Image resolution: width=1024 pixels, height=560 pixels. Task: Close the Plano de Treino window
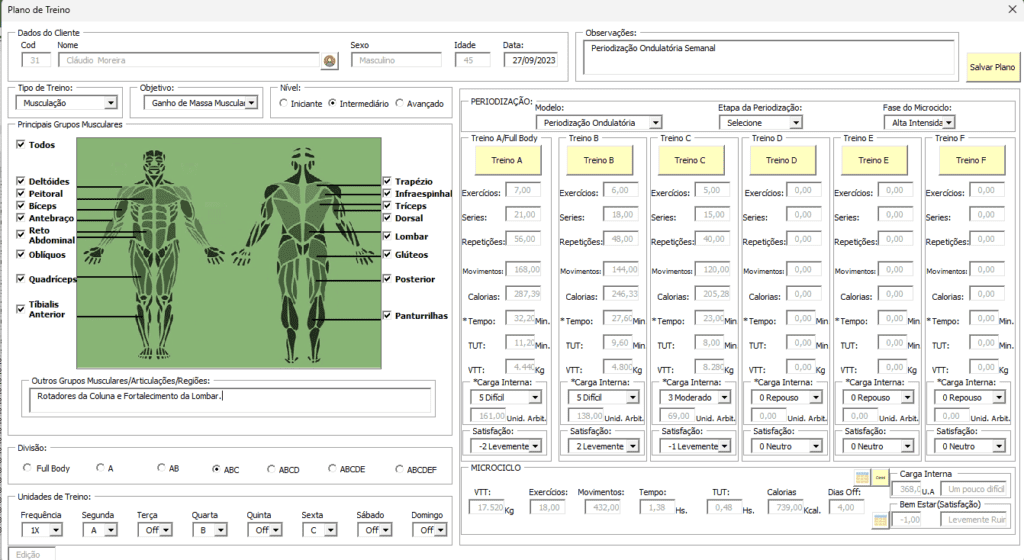pyautogui.click(x=1012, y=9)
